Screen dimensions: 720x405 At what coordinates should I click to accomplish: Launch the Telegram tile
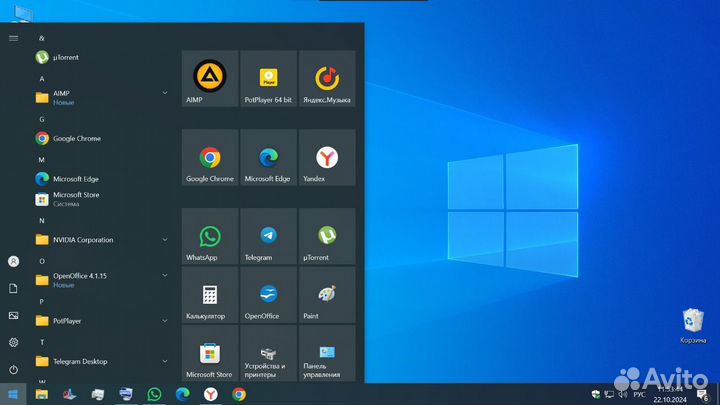268,236
